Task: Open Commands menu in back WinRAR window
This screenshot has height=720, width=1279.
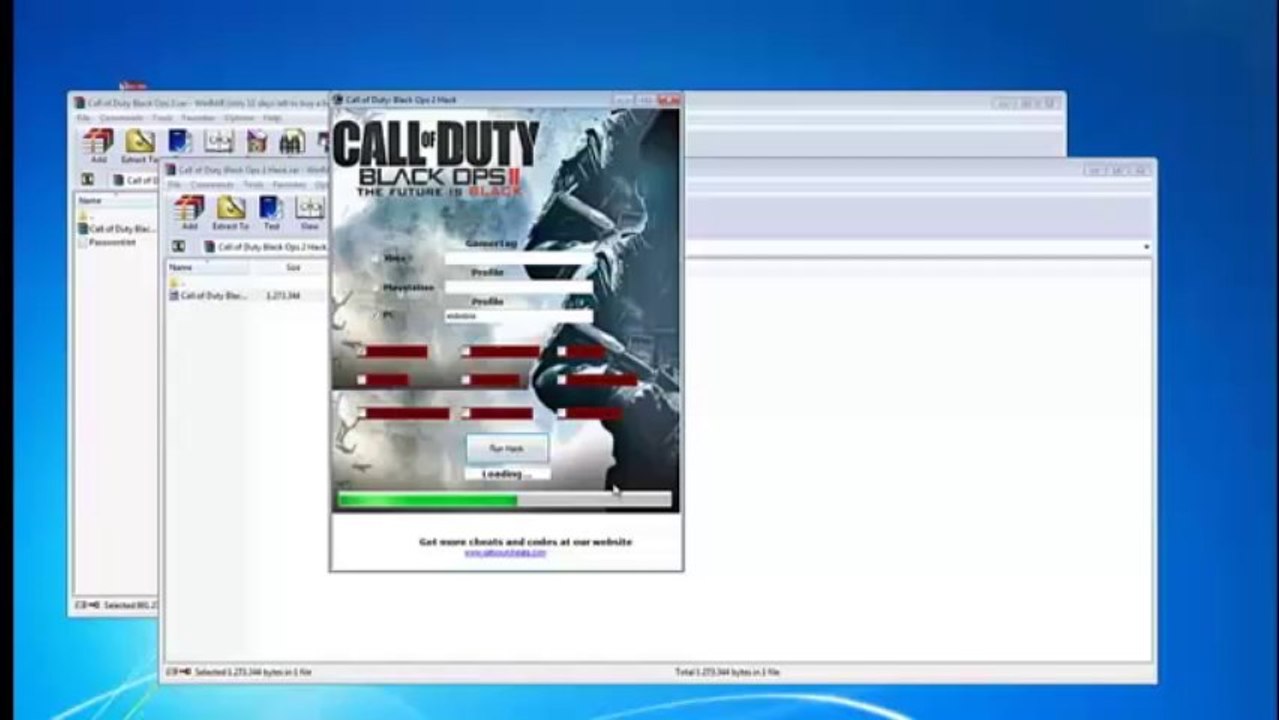Action: [x=121, y=118]
